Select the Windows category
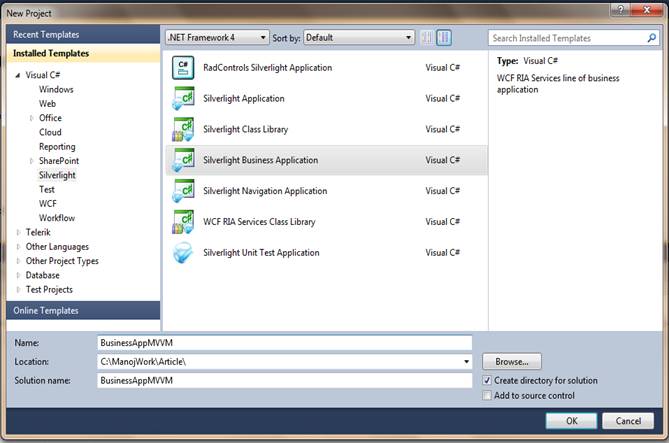This screenshot has width=669, height=443. pyautogui.click(x=56, y=90)
